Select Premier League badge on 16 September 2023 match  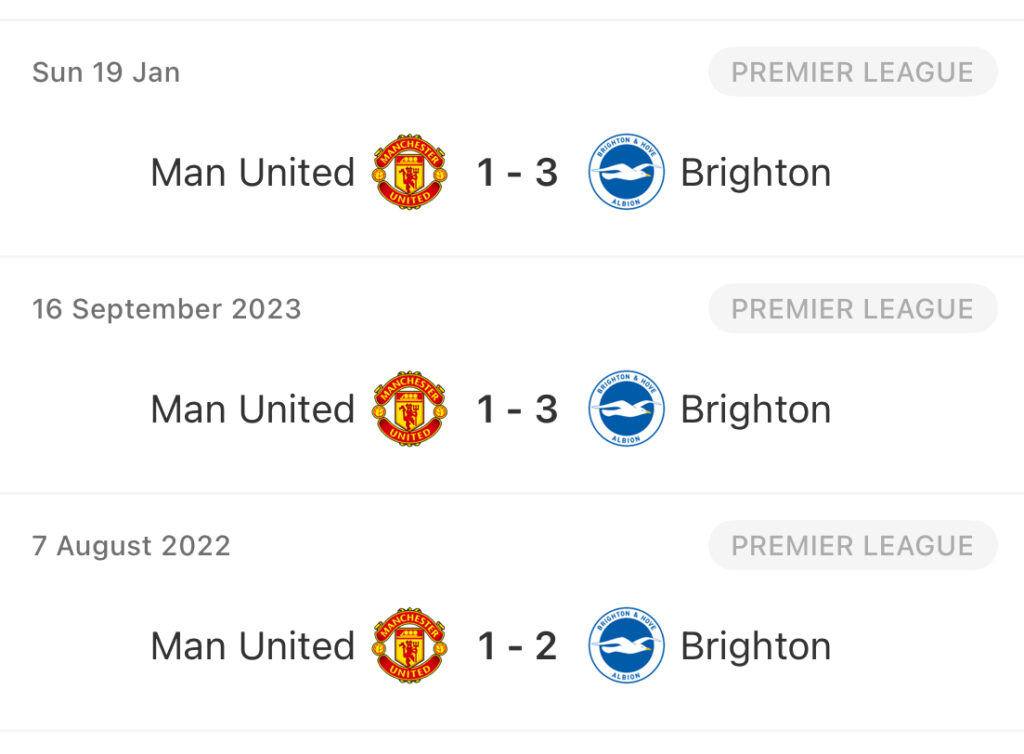pyautogui.click(x=852, y=309)
